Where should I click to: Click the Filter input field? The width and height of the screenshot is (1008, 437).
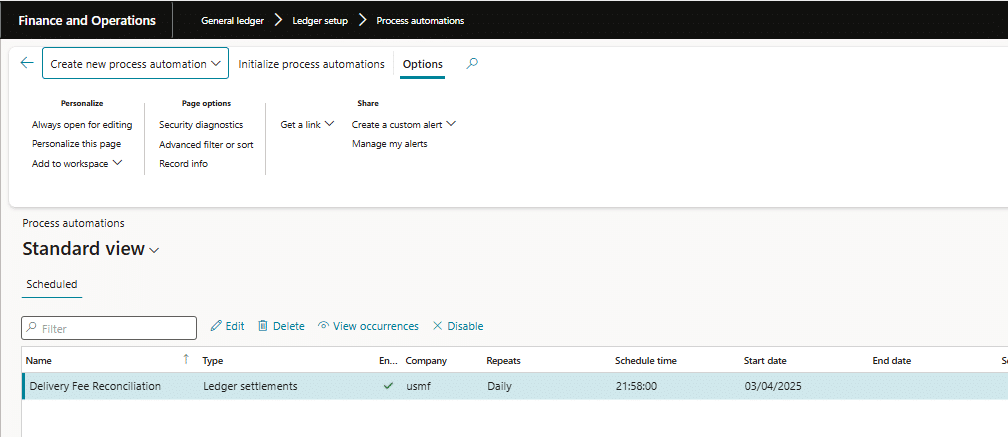click(x=109, y=328)
